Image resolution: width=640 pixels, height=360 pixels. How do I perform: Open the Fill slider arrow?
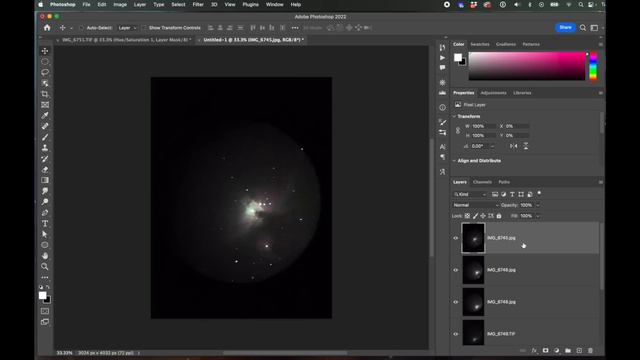[538, 216]
